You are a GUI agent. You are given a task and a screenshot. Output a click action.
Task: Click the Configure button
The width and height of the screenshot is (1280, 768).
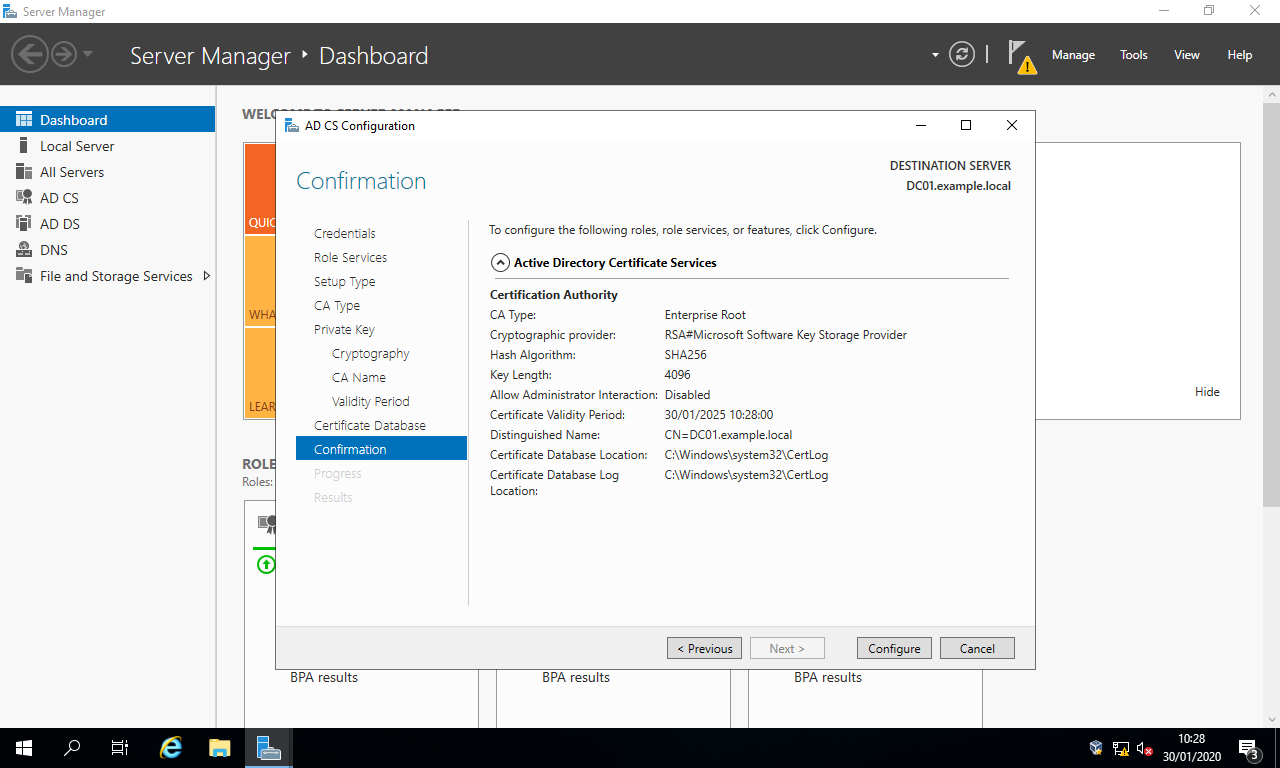(x=894, y=648)
